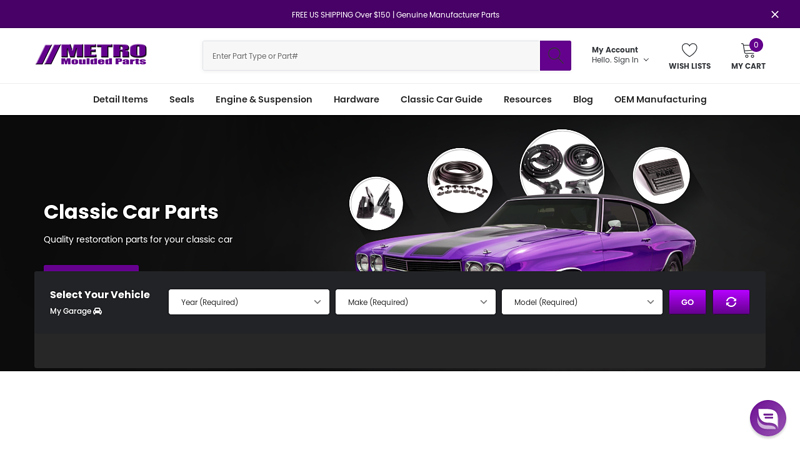Open the Wish Lists heart icon
This screenshot has width=800, height=450.
click(689, 50)
